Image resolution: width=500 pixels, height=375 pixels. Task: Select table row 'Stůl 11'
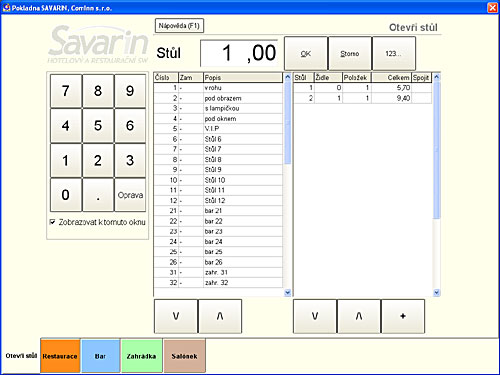tap(218, 190)
